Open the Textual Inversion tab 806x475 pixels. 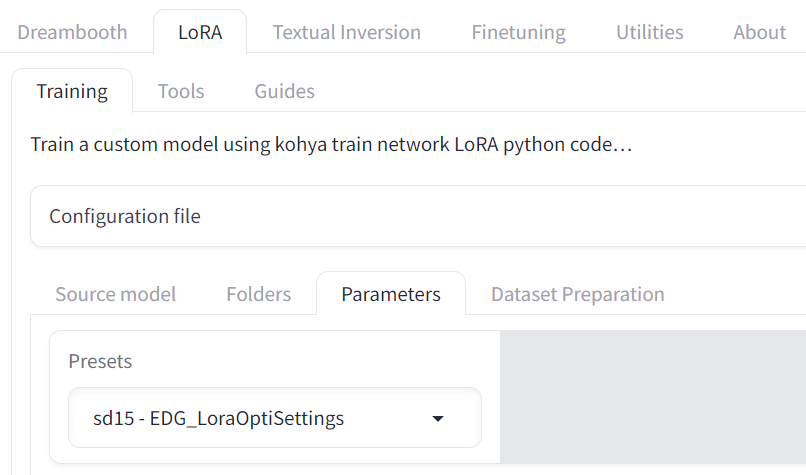click(x=346, y=32)
